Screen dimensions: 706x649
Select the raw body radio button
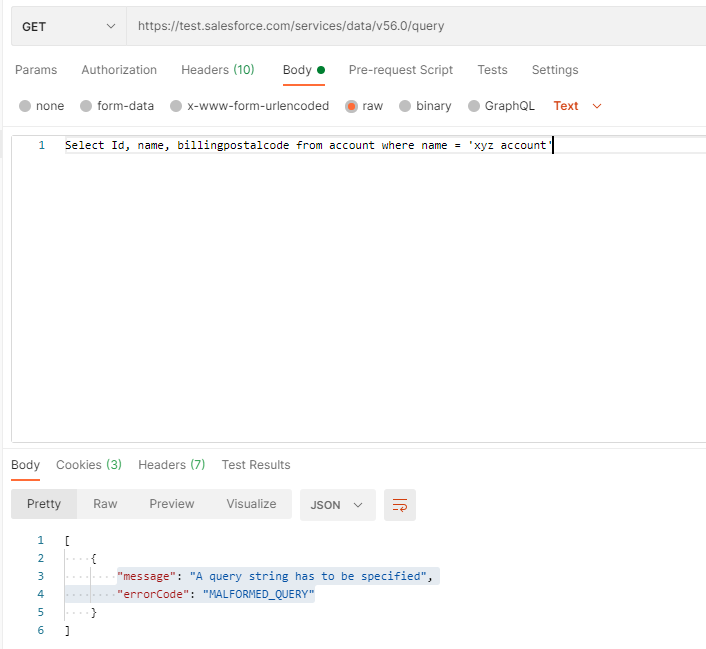pos(351,106)
